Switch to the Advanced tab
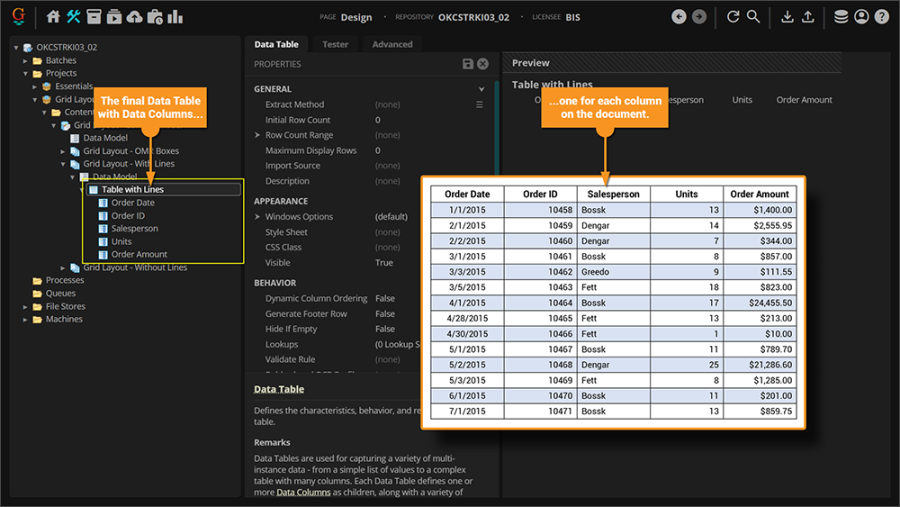Image resolution: width=900 pixels, height=507 pixels. coord(392,44)
